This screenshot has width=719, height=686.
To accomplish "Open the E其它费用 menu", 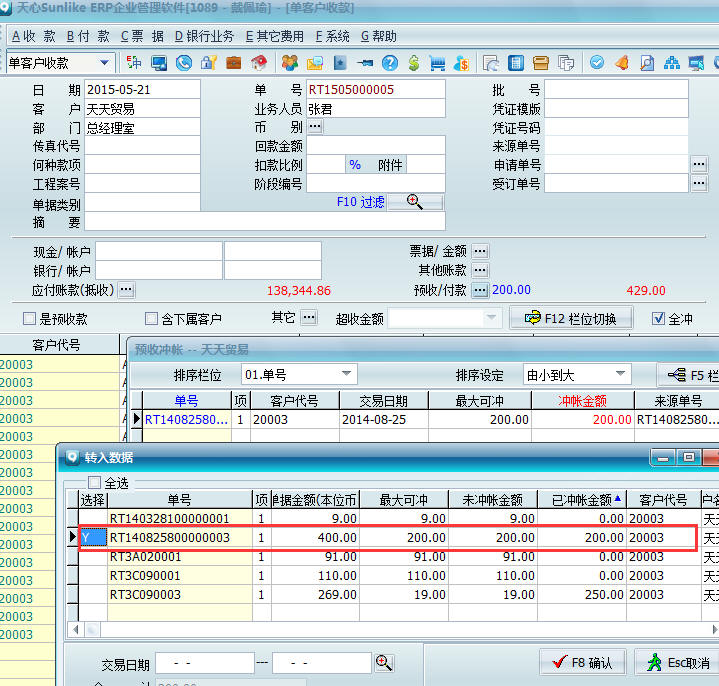I will point(275,36).
